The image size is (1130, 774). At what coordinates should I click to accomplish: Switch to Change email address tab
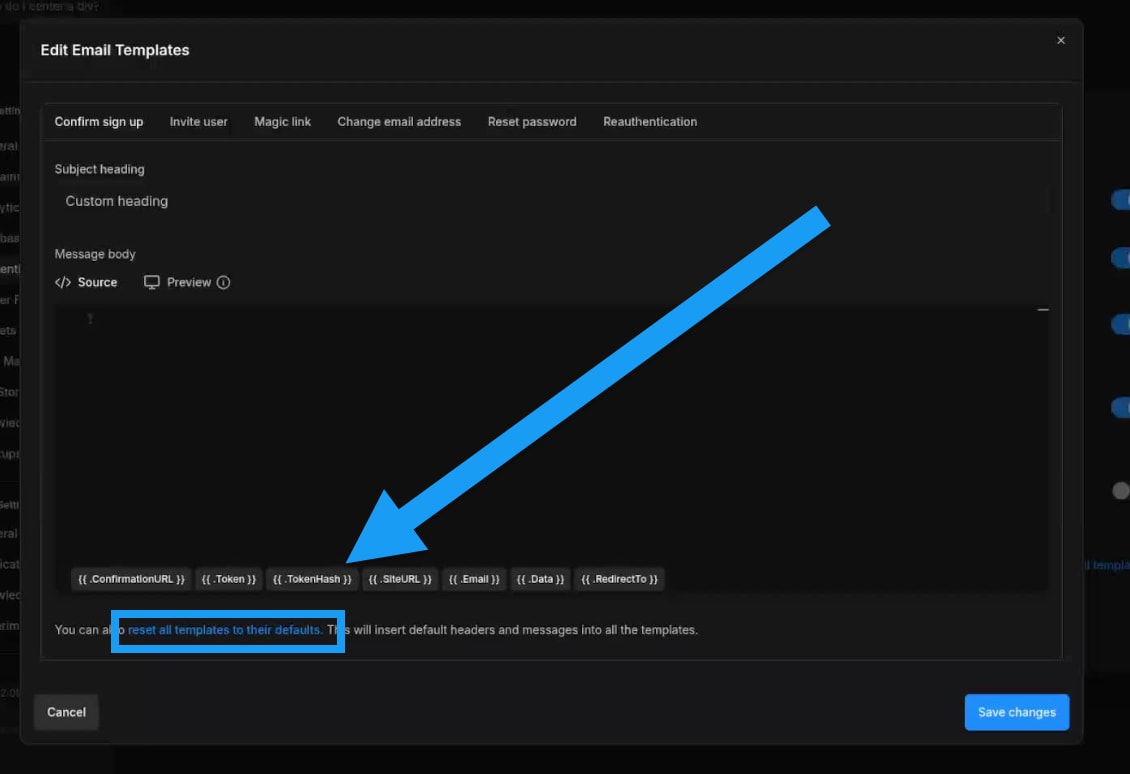[x=399, y=121]
